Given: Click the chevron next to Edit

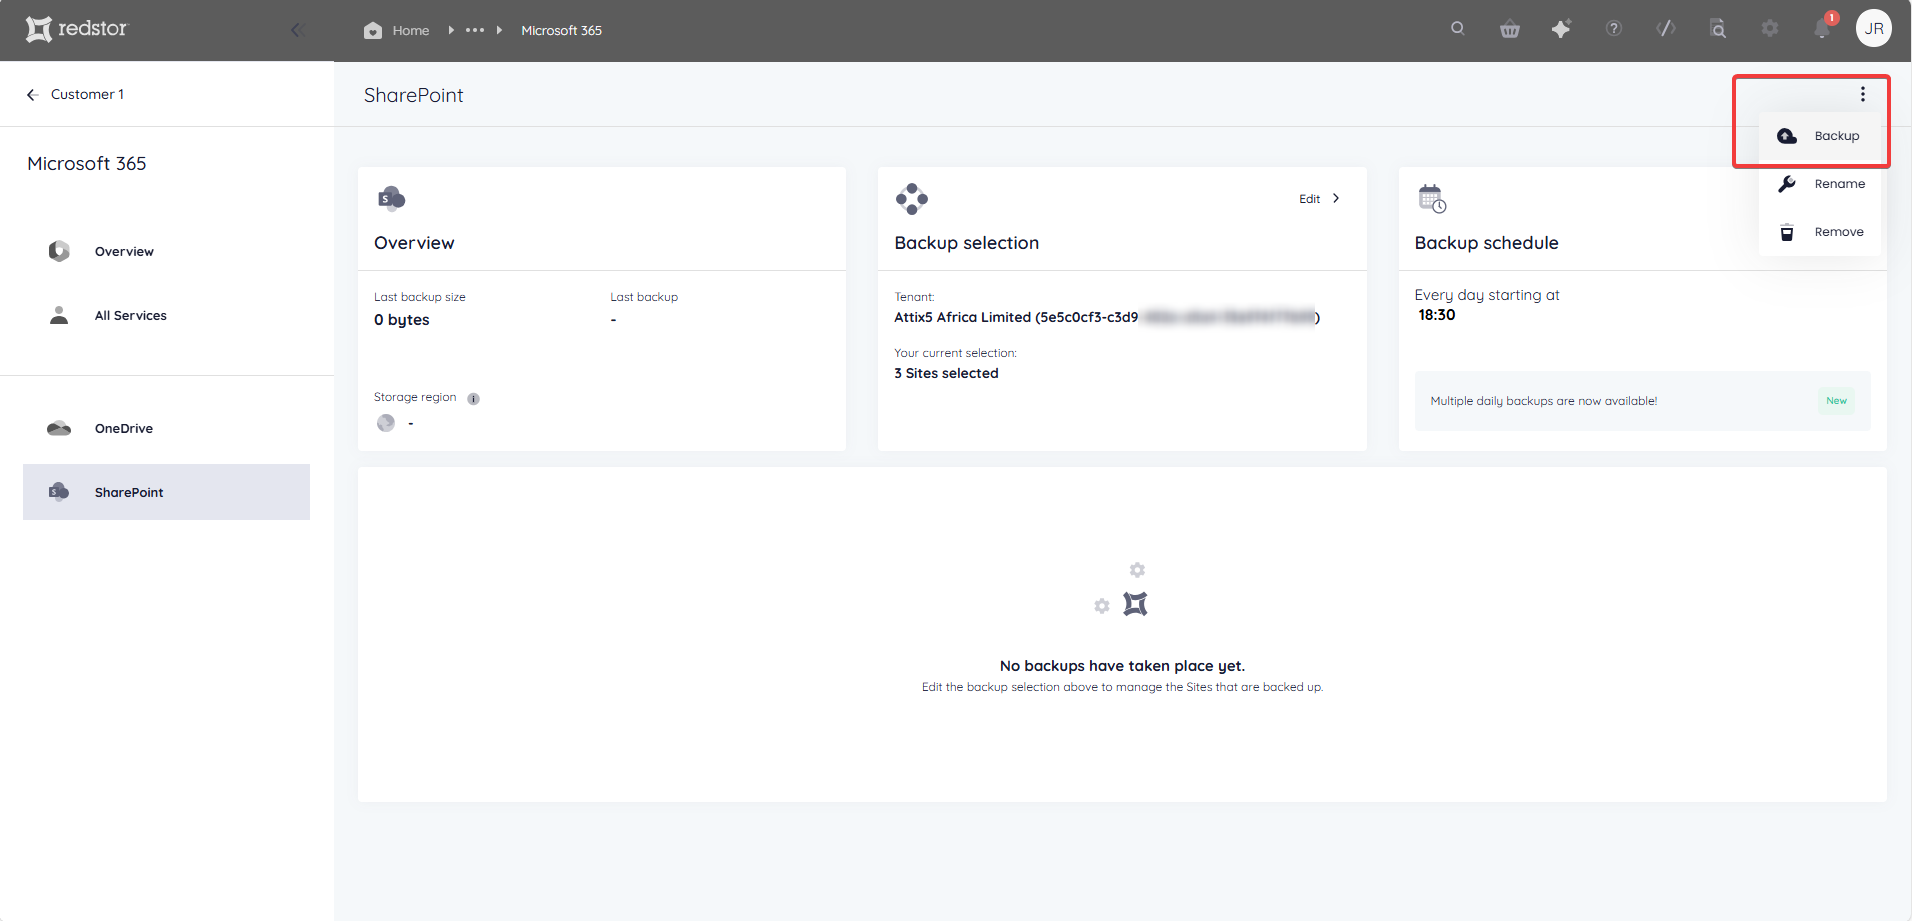Looking at the screenshot, I should click(1336, 198).
